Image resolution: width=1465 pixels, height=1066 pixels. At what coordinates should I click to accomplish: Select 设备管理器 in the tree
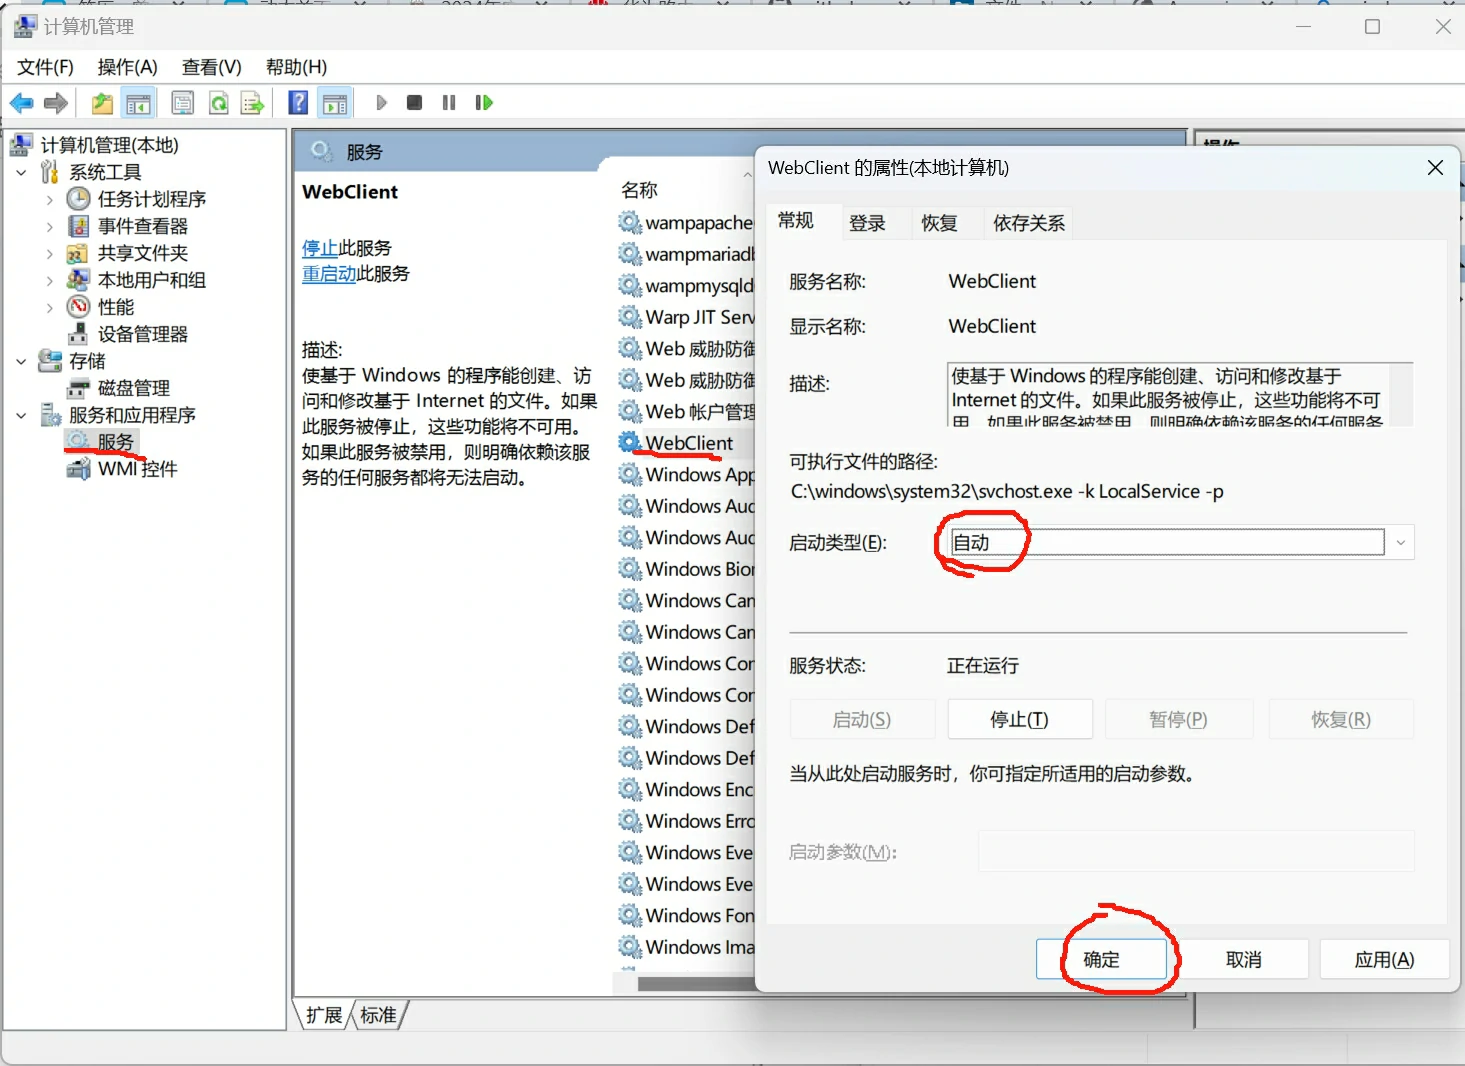click(143, 334)
